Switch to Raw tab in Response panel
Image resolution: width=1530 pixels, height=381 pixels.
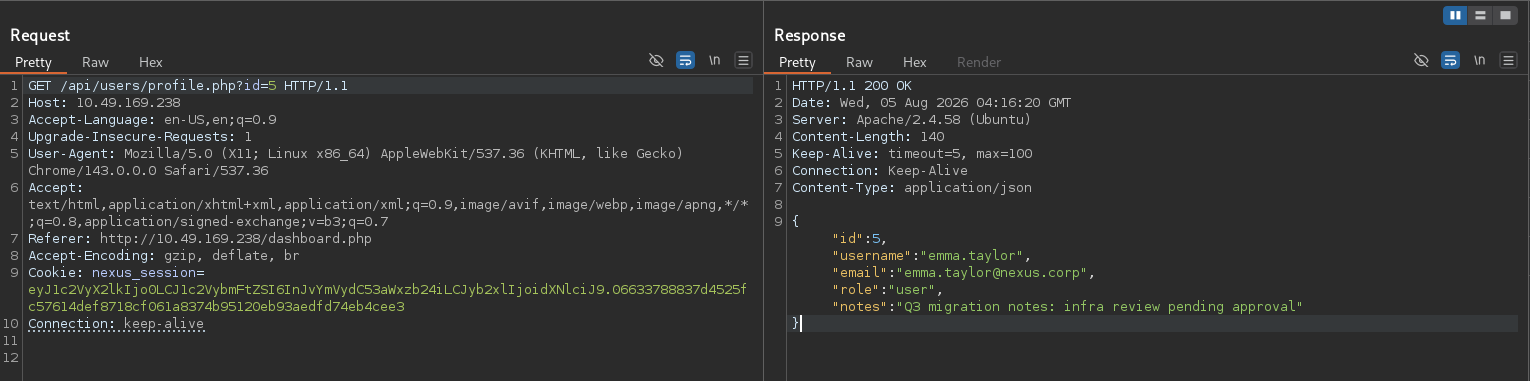click(x=859, y=62)
